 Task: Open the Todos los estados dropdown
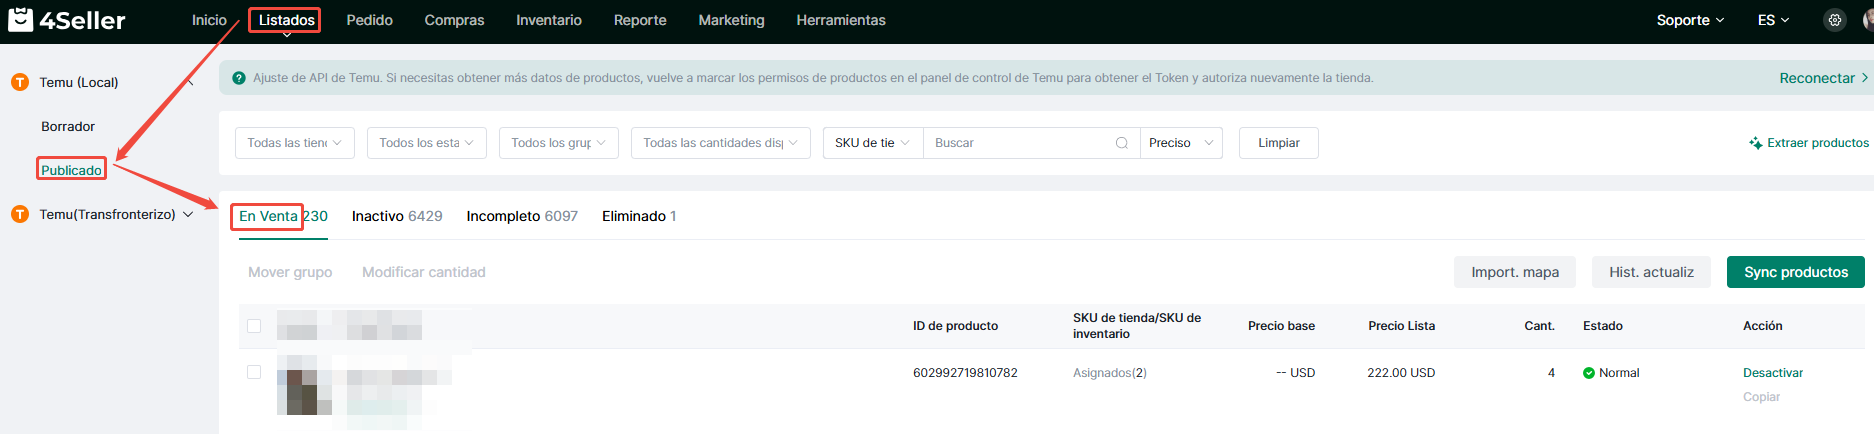(427, 143)
